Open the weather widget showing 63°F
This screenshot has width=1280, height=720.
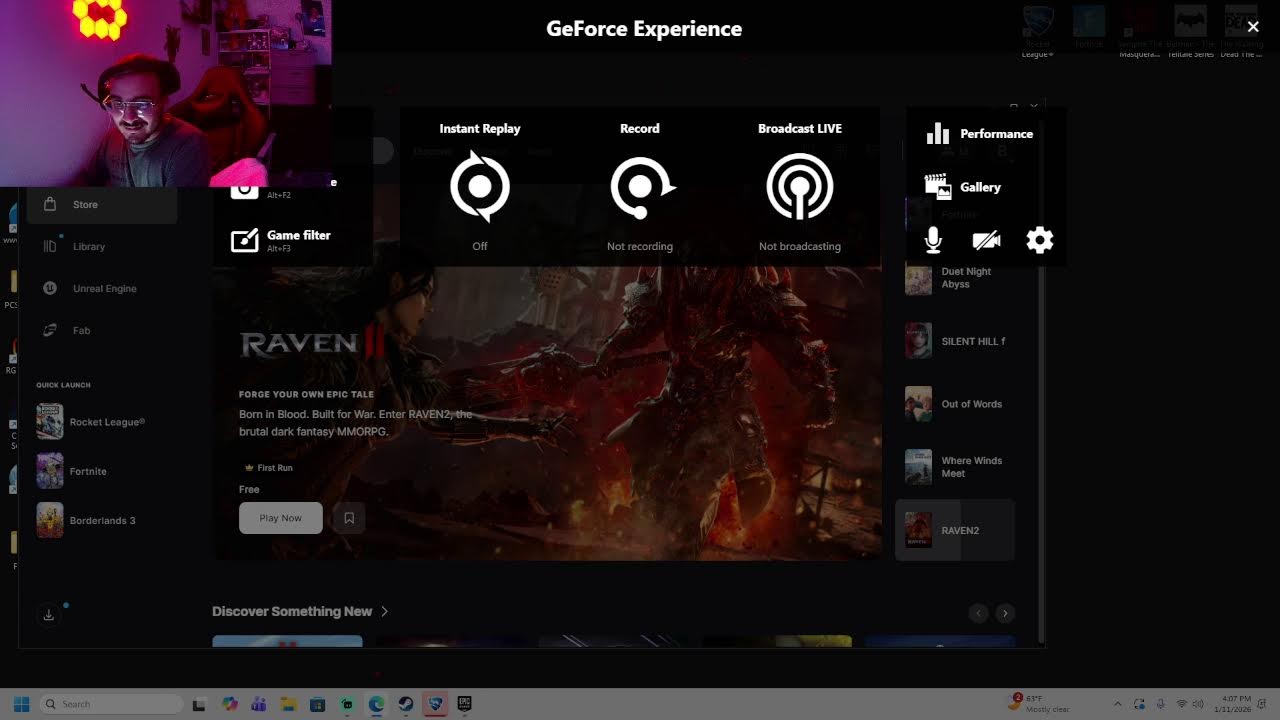pyautogui.click(x=1040, y=704)
